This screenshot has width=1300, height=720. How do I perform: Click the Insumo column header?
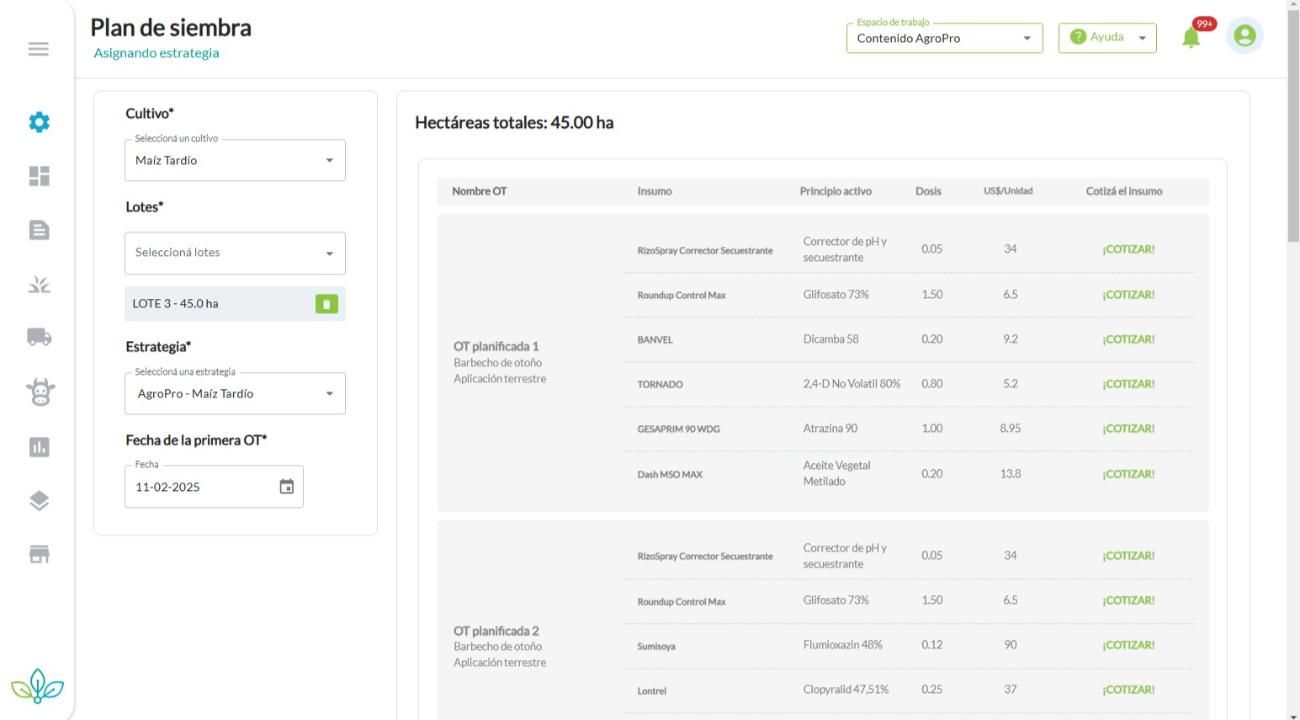tap(654, 191)
